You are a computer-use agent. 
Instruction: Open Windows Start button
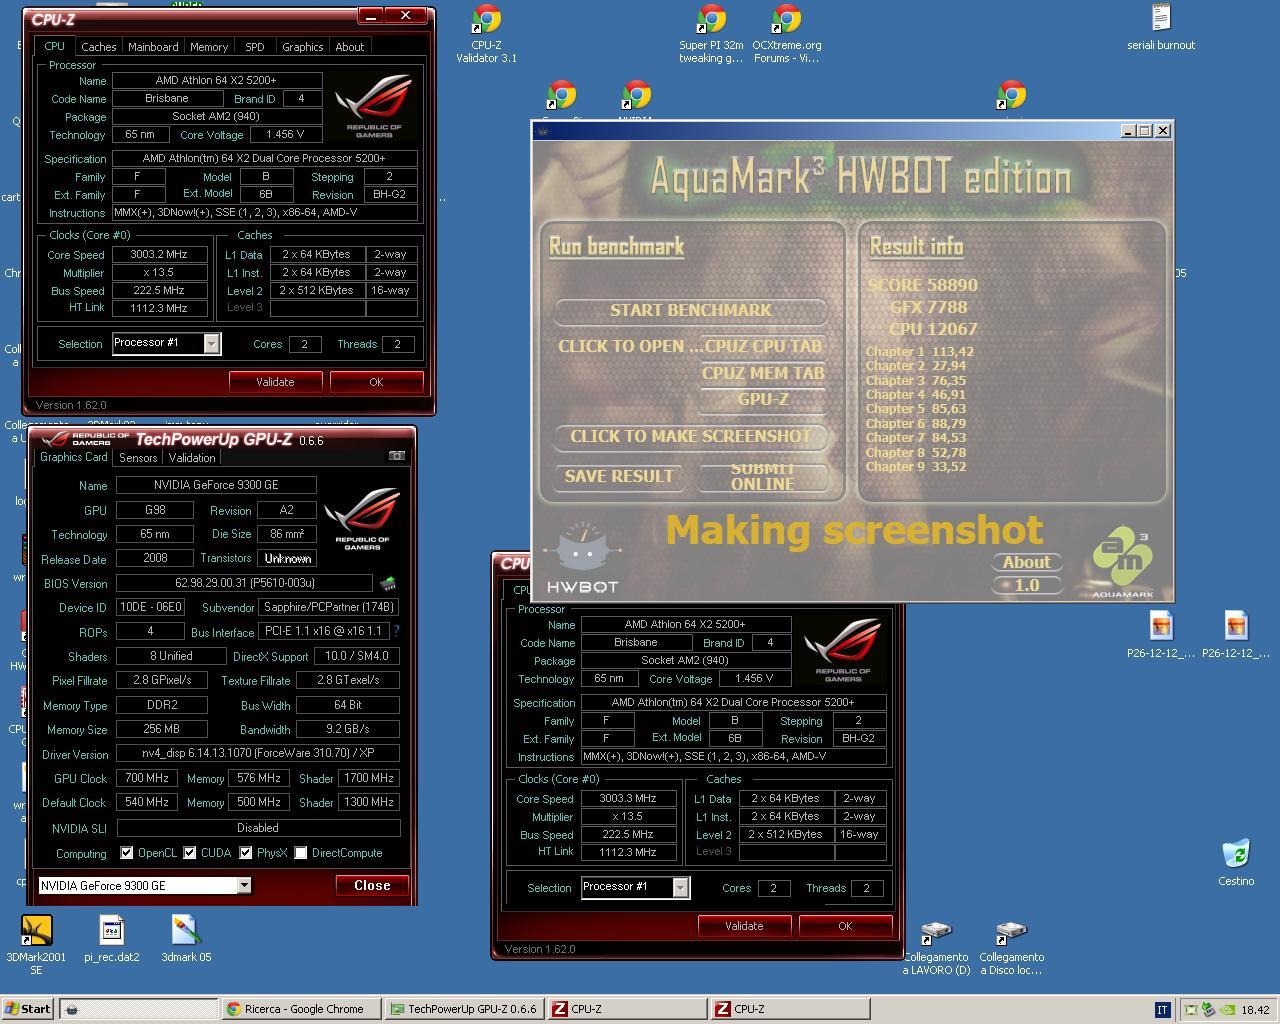point(28,1009)
